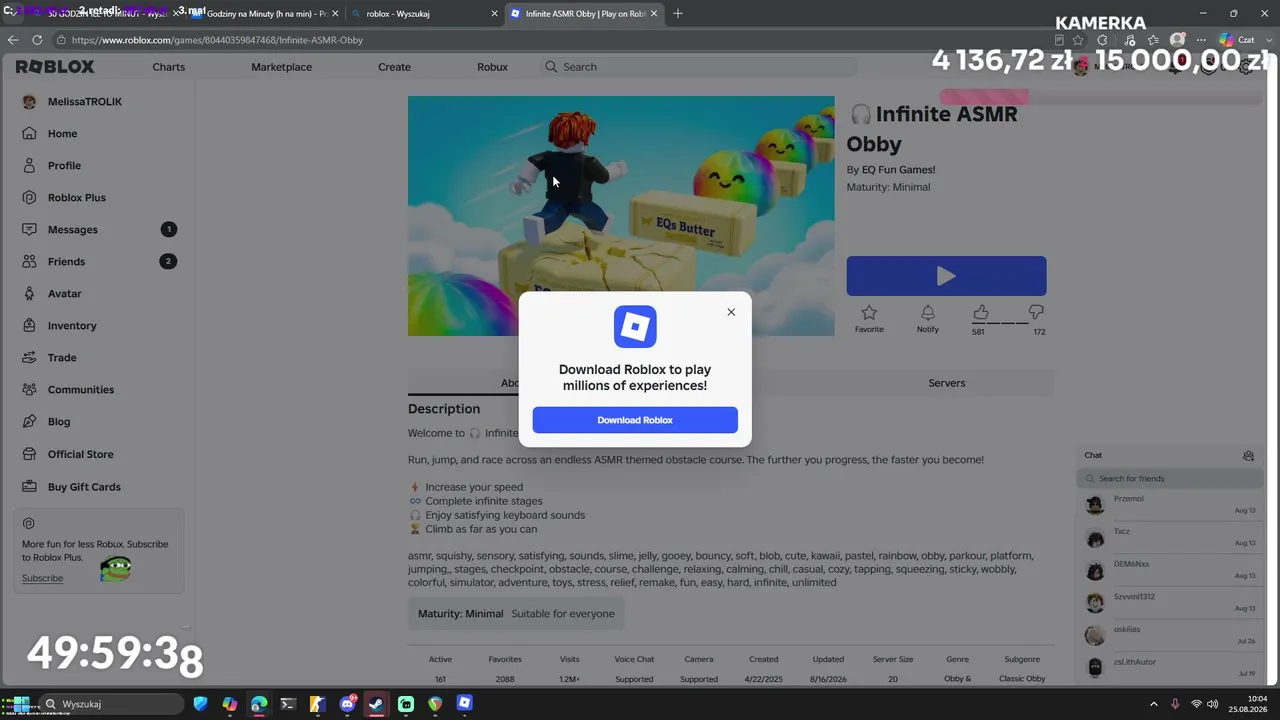The height and width of the screenshot is (720, 1280).
Task: Click the game thumbnail image
Action: 621,216
